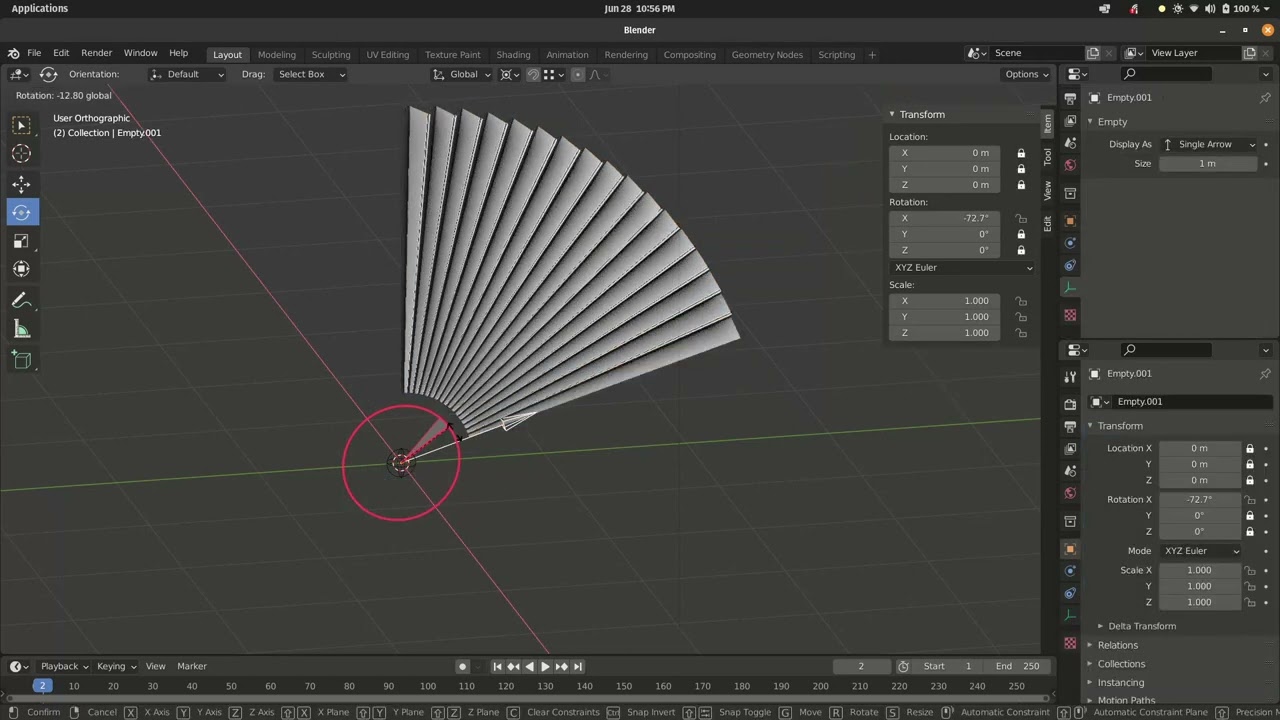Enable auto keying record button in timeline
This screenshot has width=1280, height=720.
[462, 666]
